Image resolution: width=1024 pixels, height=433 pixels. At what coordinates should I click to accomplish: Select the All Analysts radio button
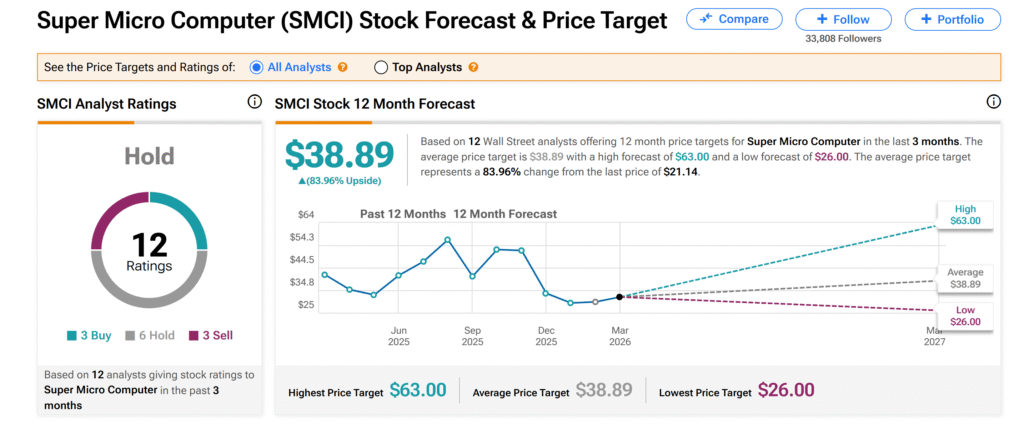(x=256, y=68)
